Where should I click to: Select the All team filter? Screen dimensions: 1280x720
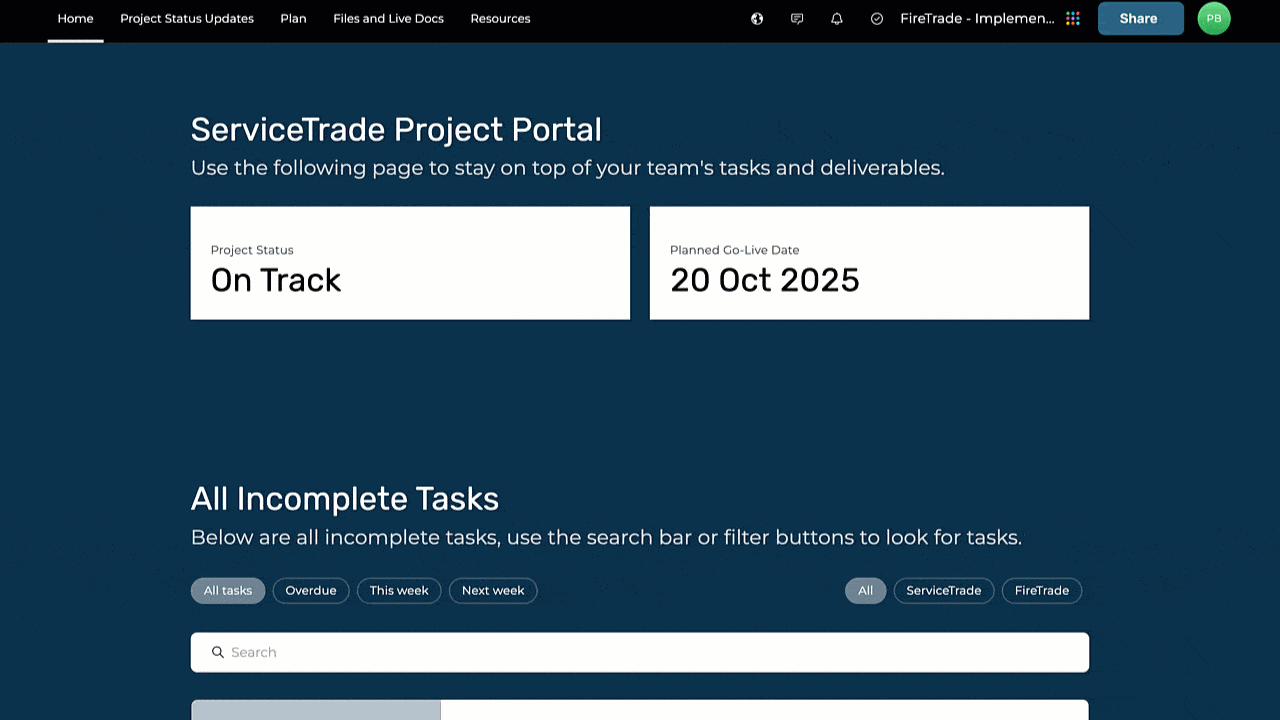[x=865, y=590]
